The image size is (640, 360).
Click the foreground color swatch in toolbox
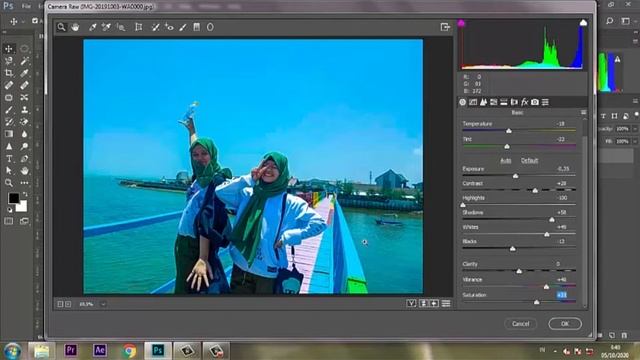[13, 198]
